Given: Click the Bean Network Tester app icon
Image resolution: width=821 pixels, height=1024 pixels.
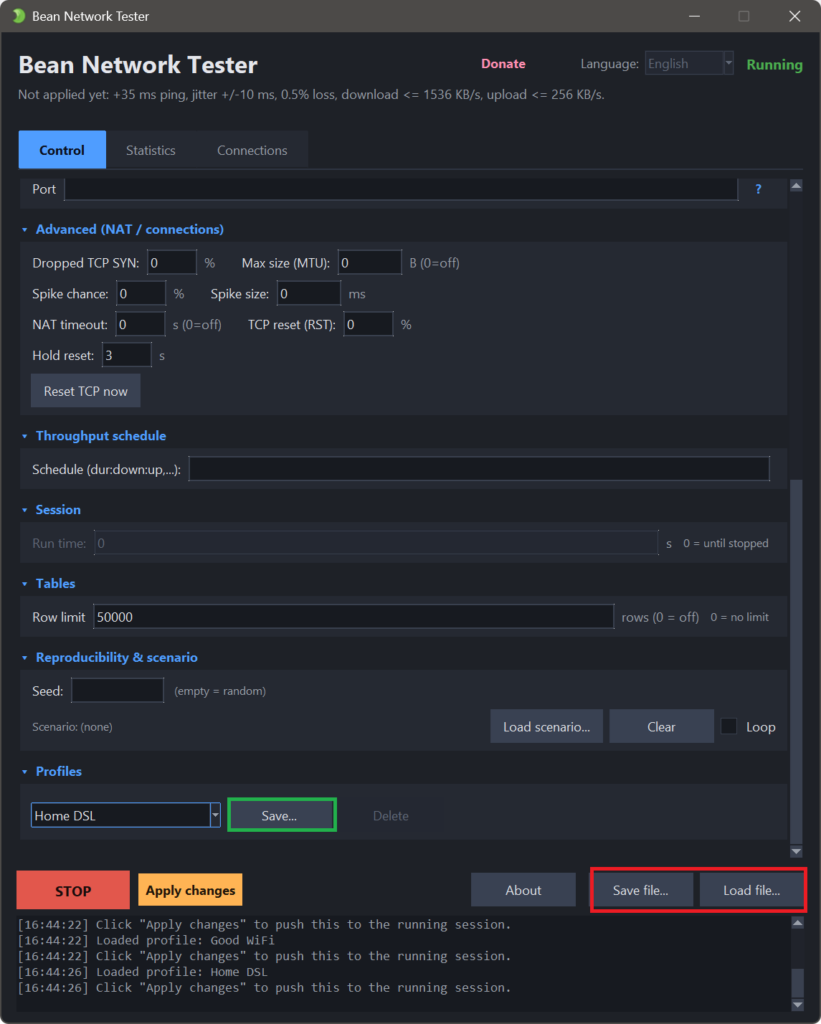Looking at the screenshot, I should [18, 16].
